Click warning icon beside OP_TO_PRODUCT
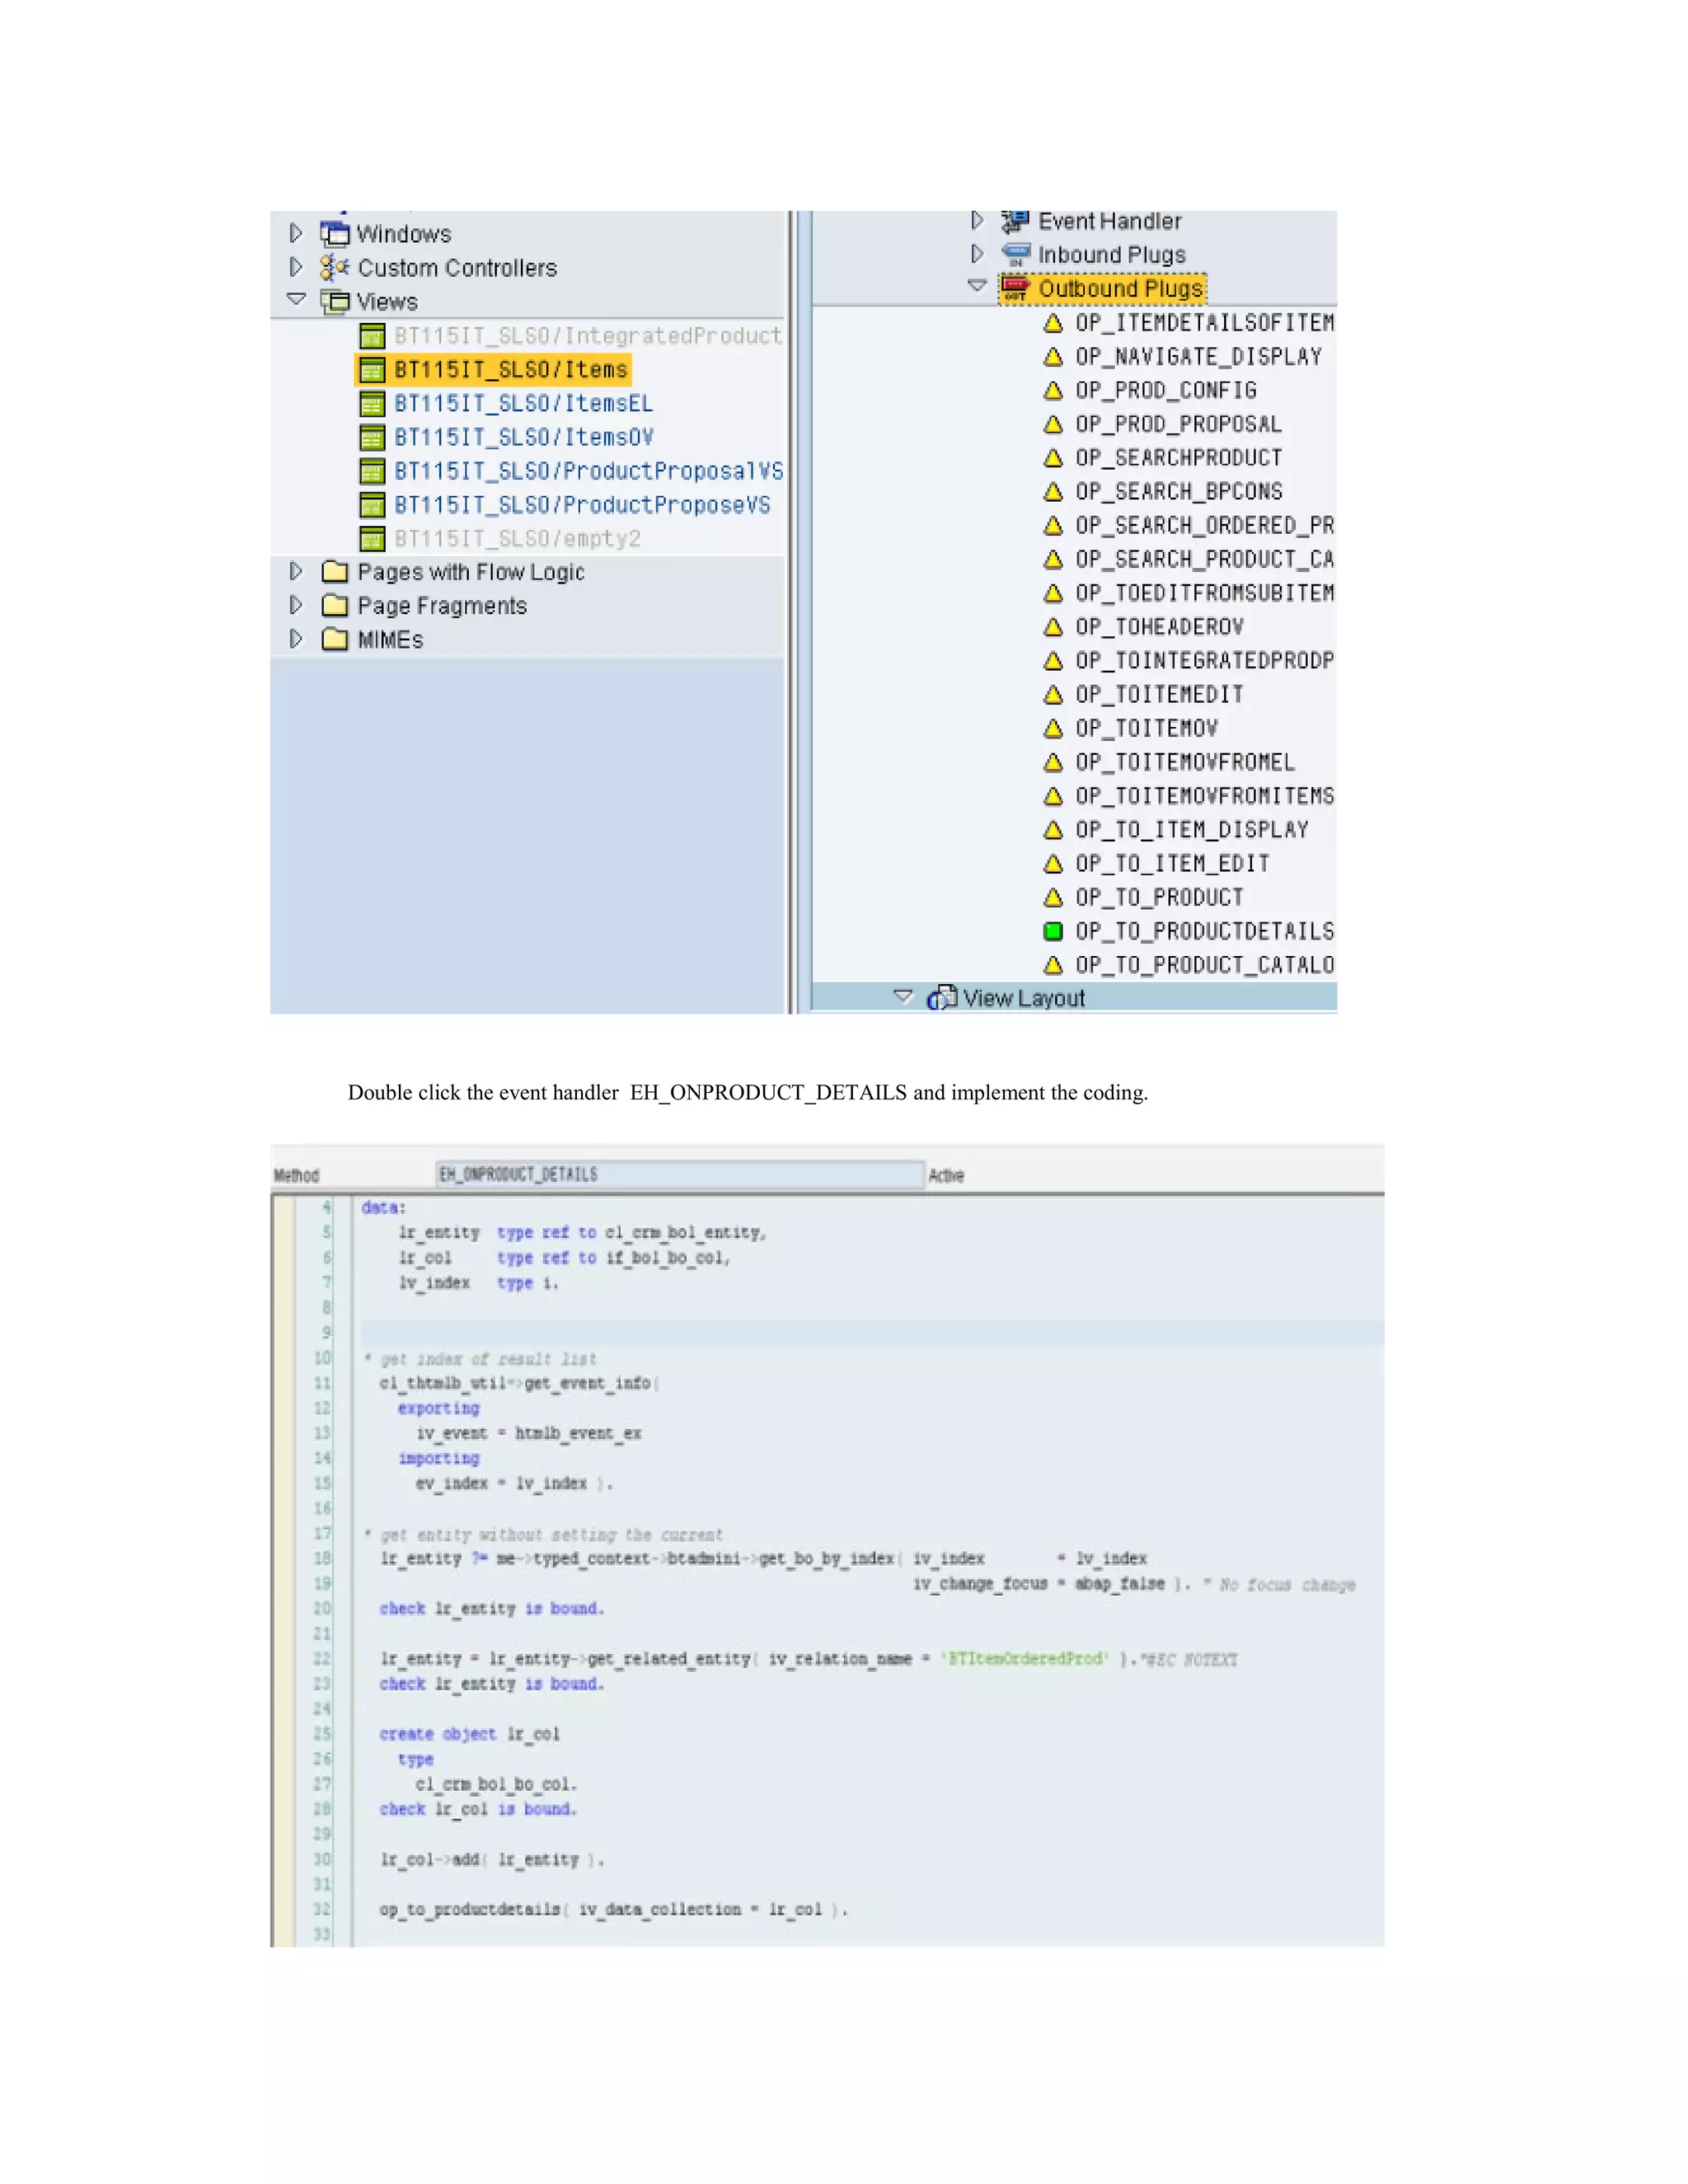The height and width of the screenshot is (2184, 1688). coord(1053,897)
